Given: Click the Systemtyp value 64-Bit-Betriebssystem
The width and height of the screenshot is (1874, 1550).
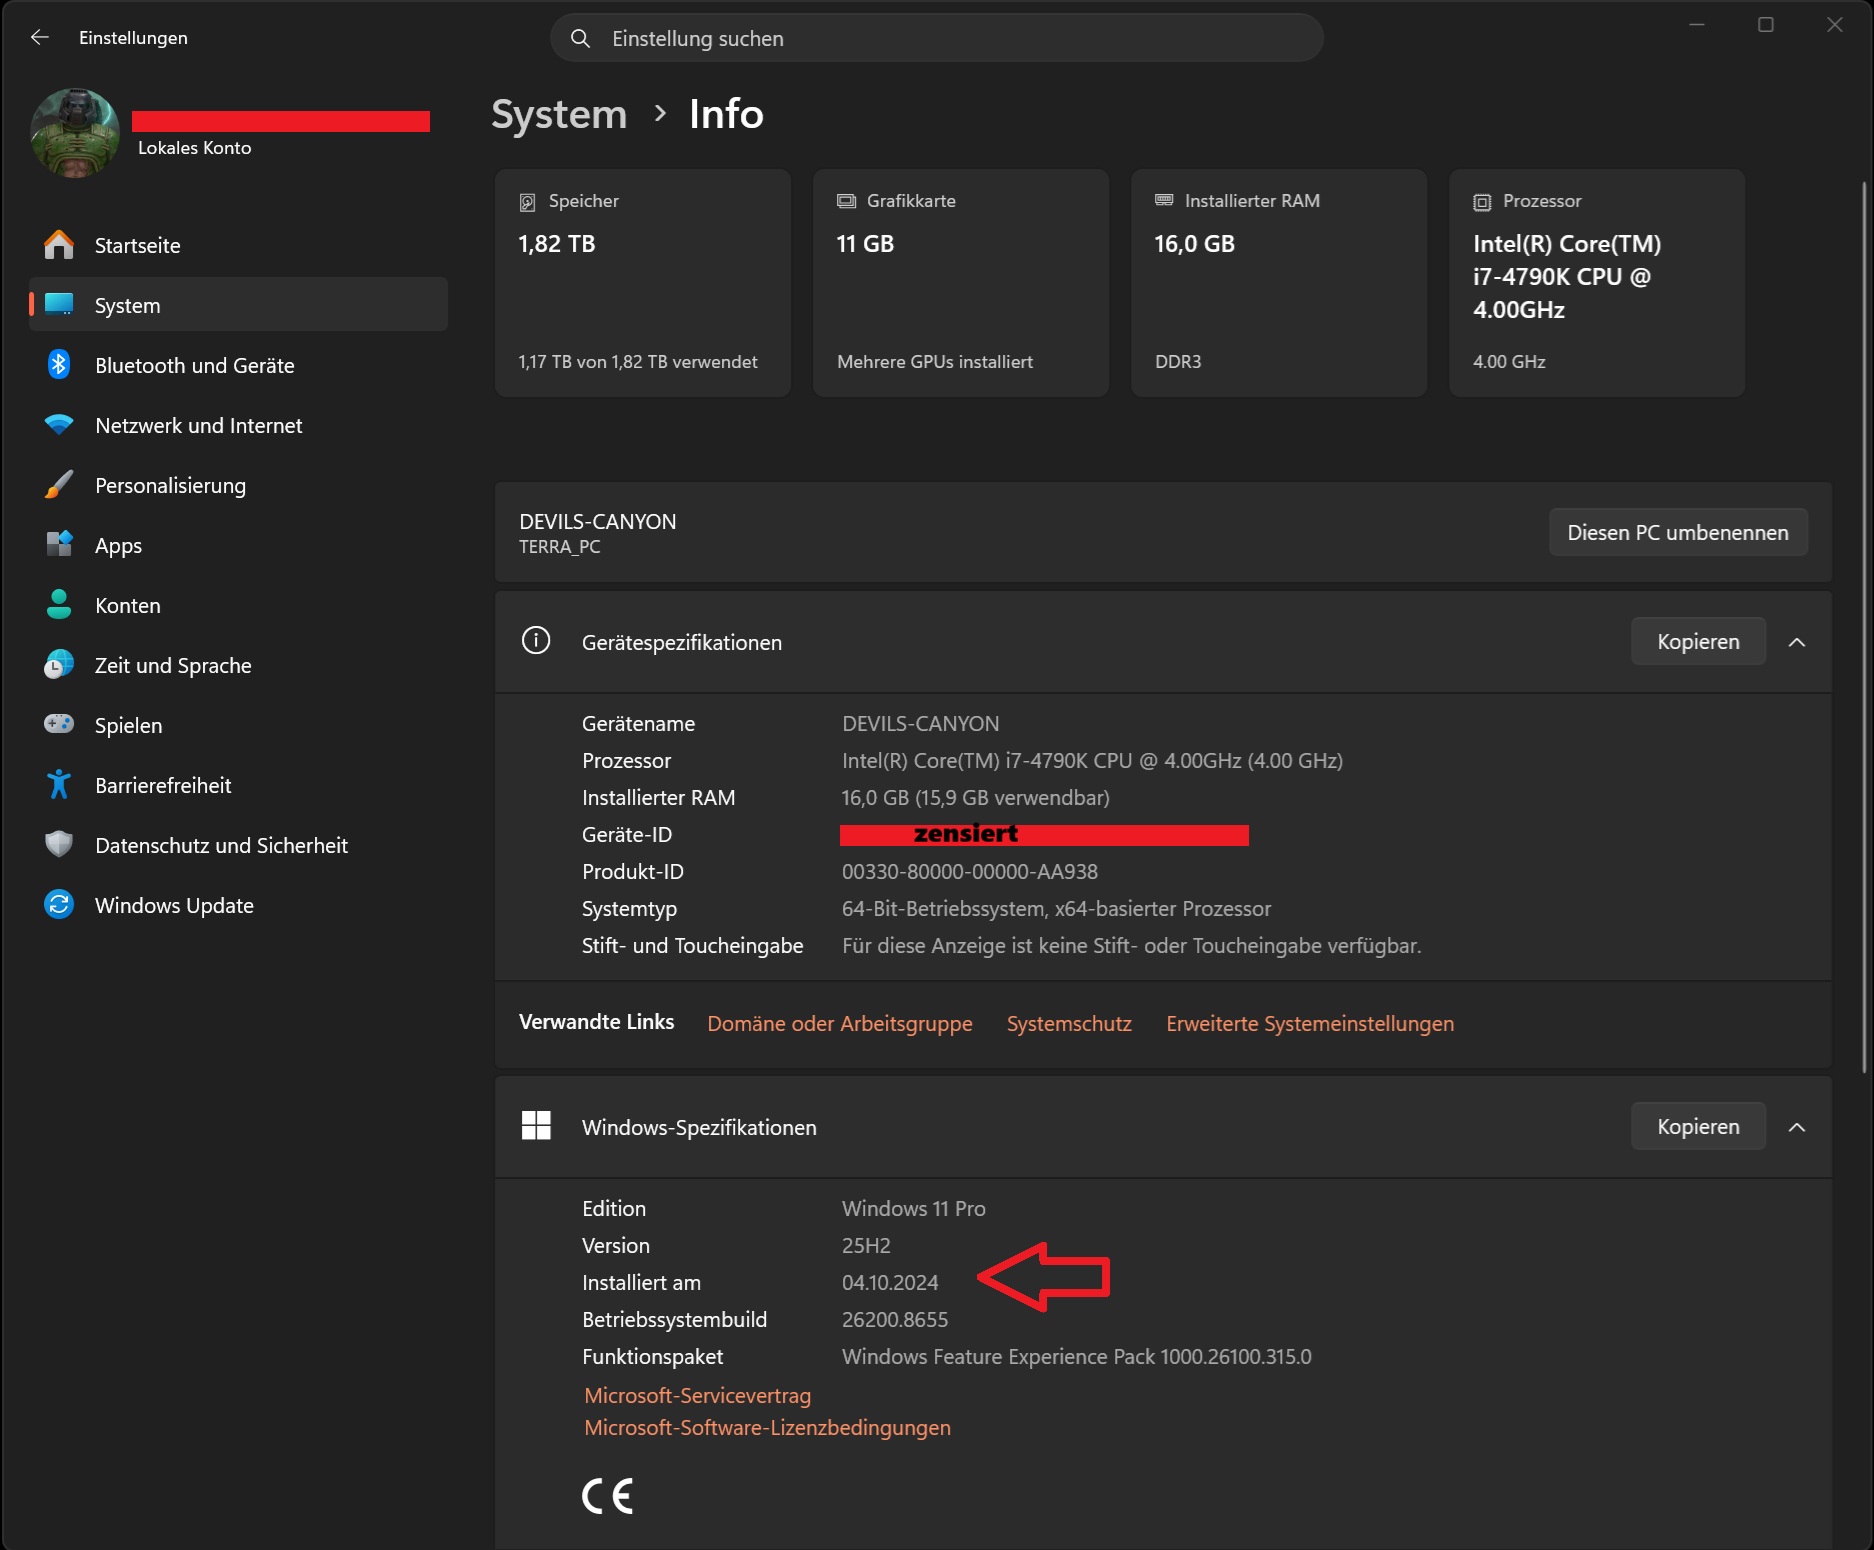Looking at the screenshot, I should pos(1057,909).
